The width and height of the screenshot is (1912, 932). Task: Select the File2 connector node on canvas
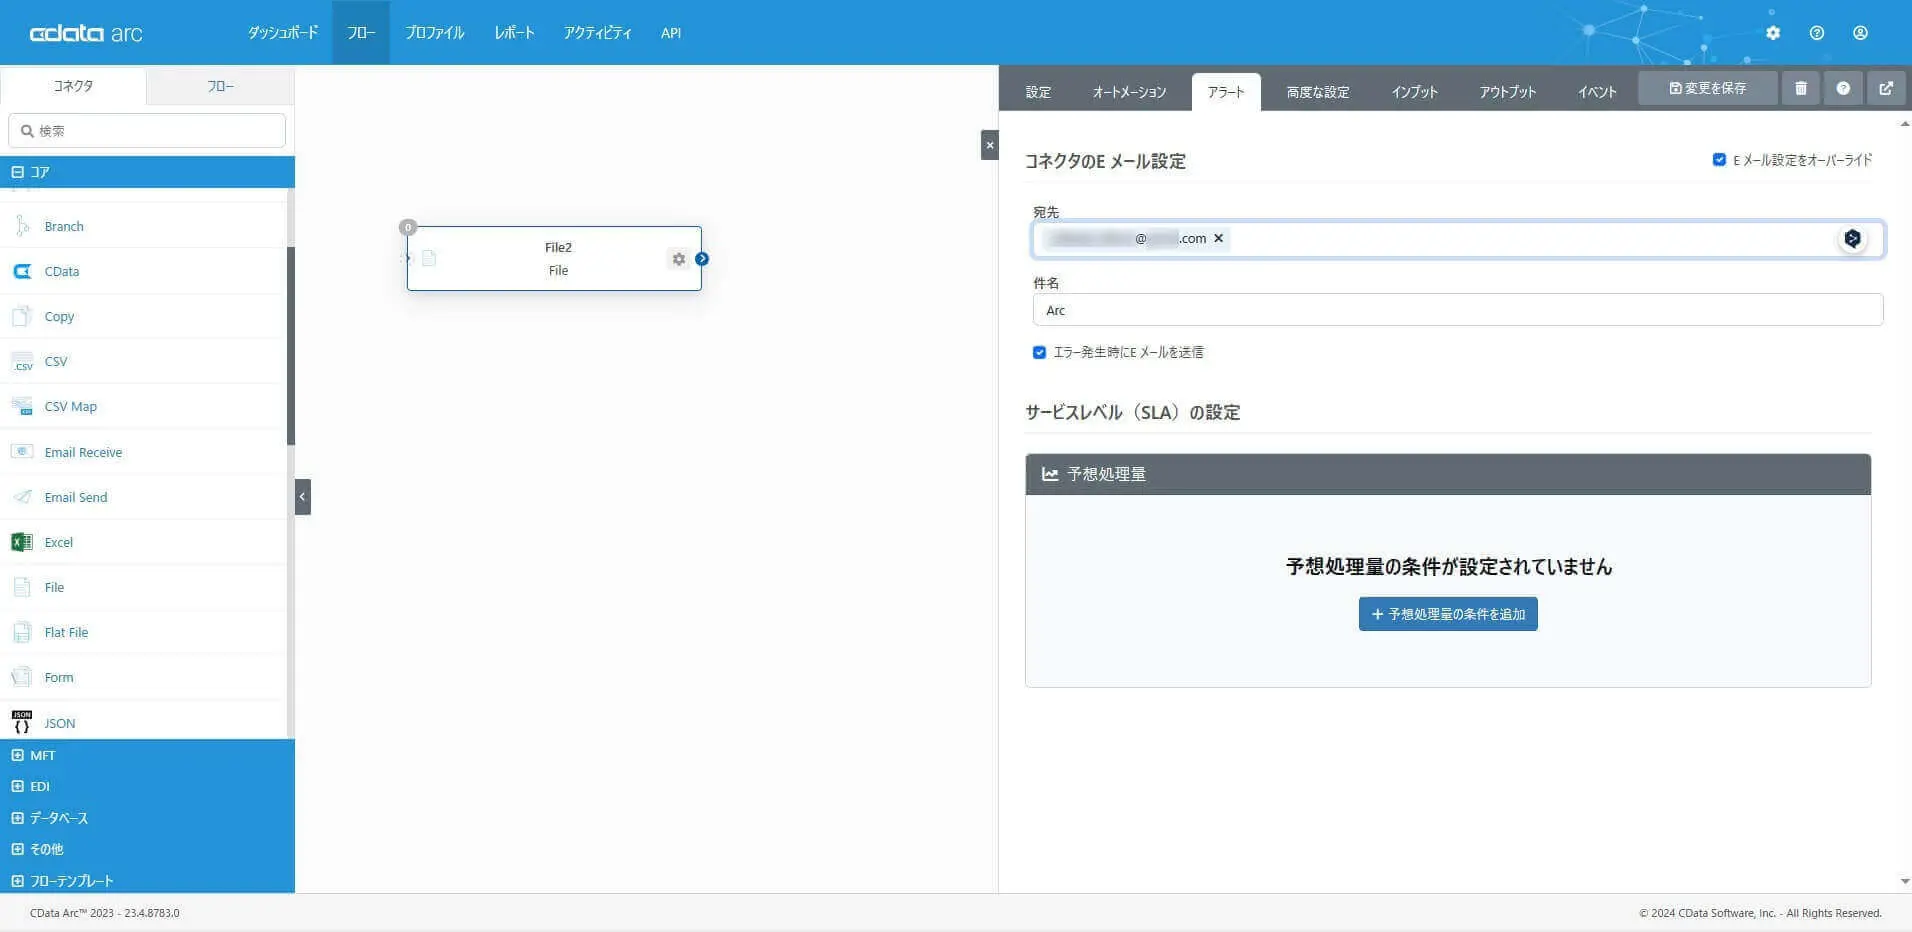[x=554, y=259]
